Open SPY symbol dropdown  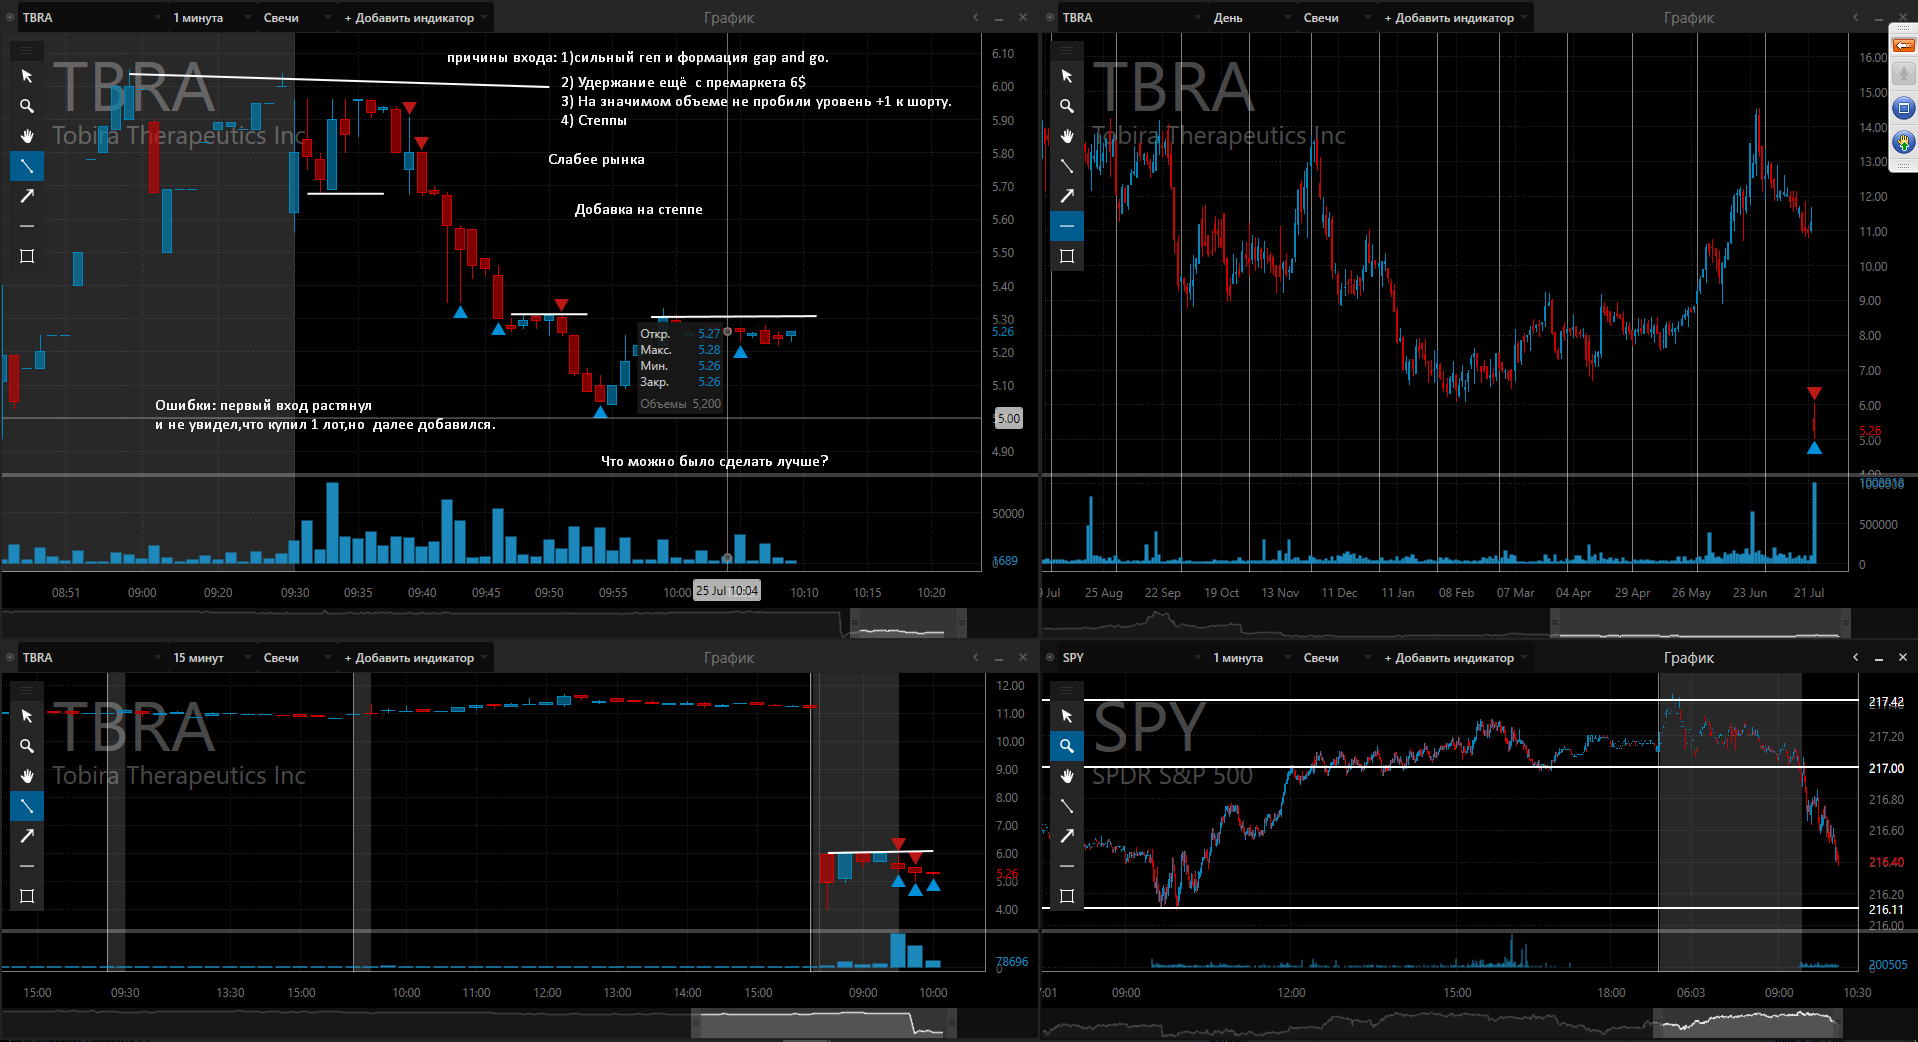1132,658
